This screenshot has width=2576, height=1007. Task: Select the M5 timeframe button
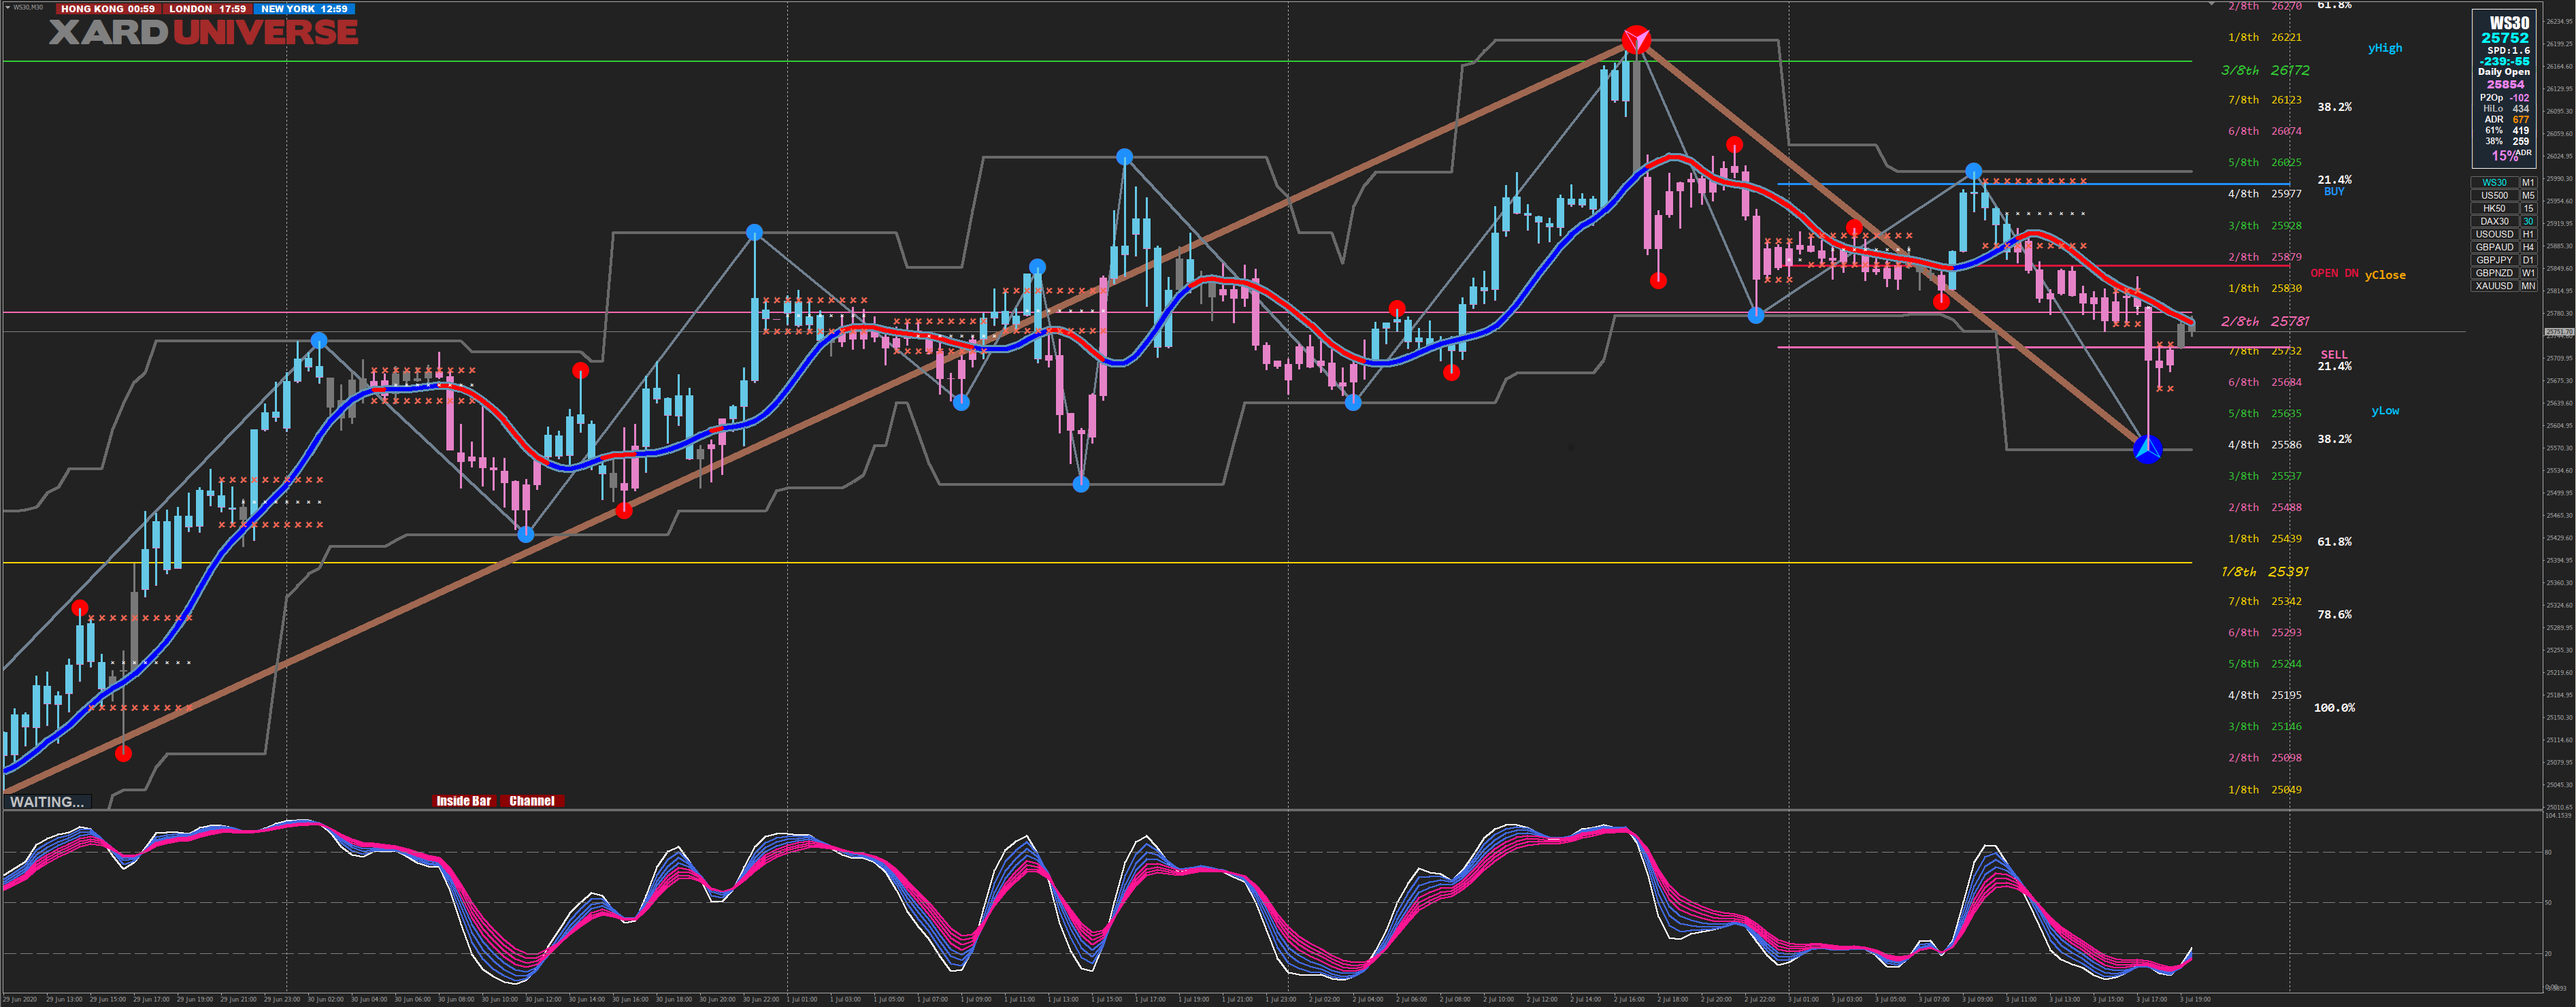tap(2528, 195)
